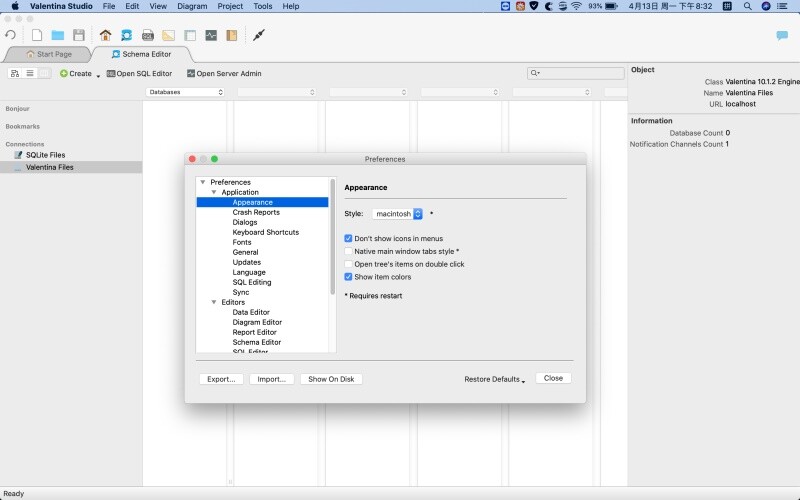800x500 pixels.
Task: Click the Schema Editor search input field
Action: (576, 73)
